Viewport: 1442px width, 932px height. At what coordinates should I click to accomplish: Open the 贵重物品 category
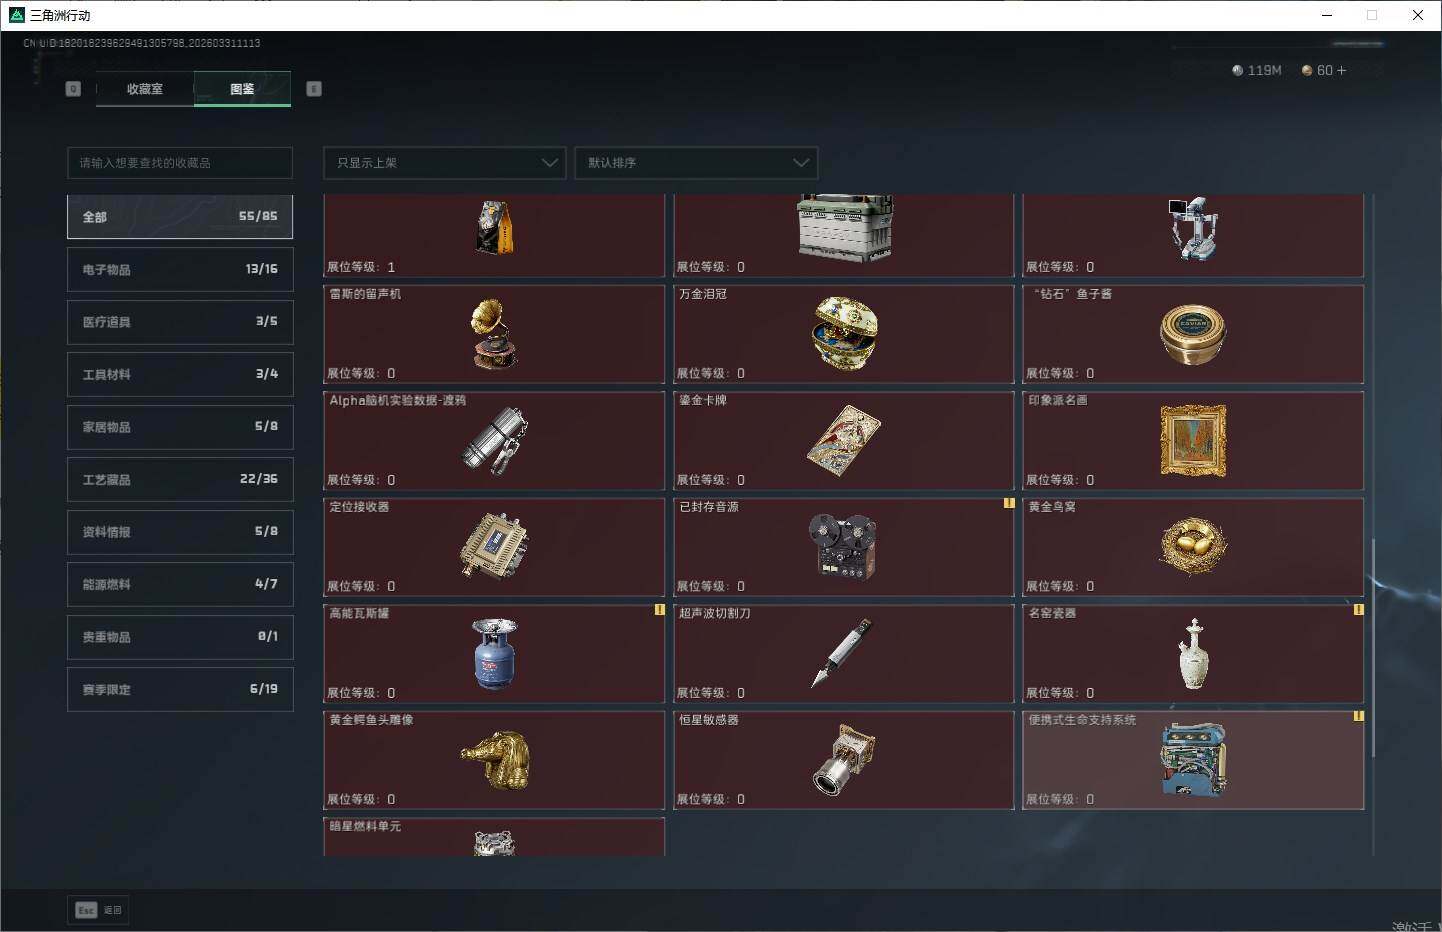click(x=180, y=637)
